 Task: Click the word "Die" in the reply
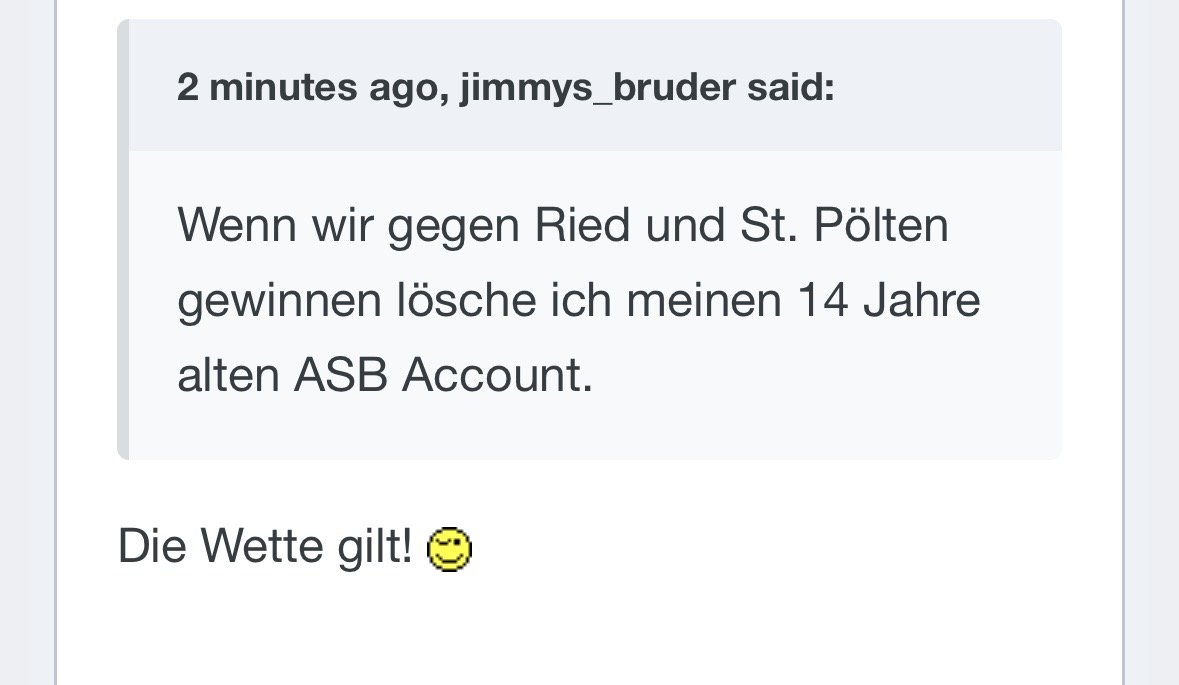tap(152, 547)
